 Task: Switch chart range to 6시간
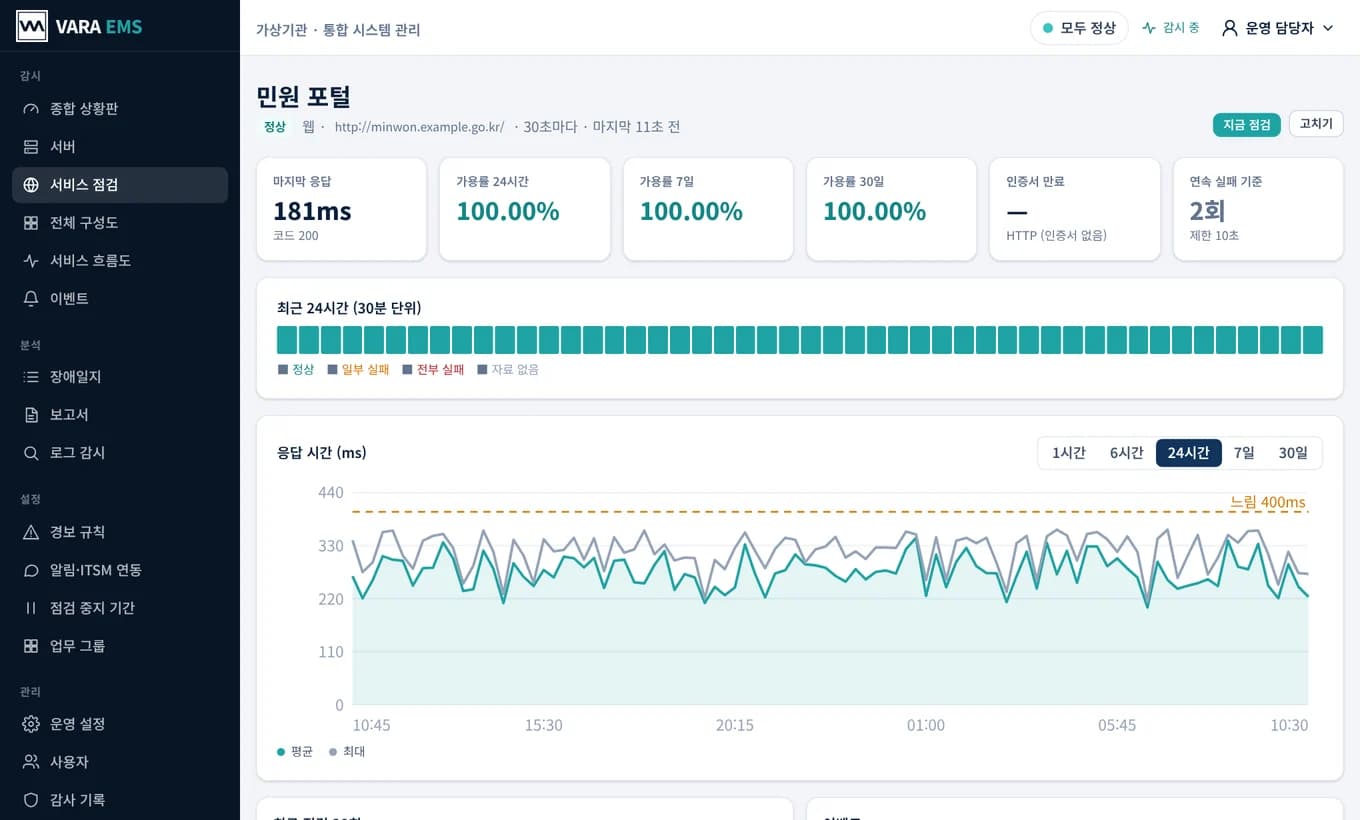click(x=1126, y=452)
